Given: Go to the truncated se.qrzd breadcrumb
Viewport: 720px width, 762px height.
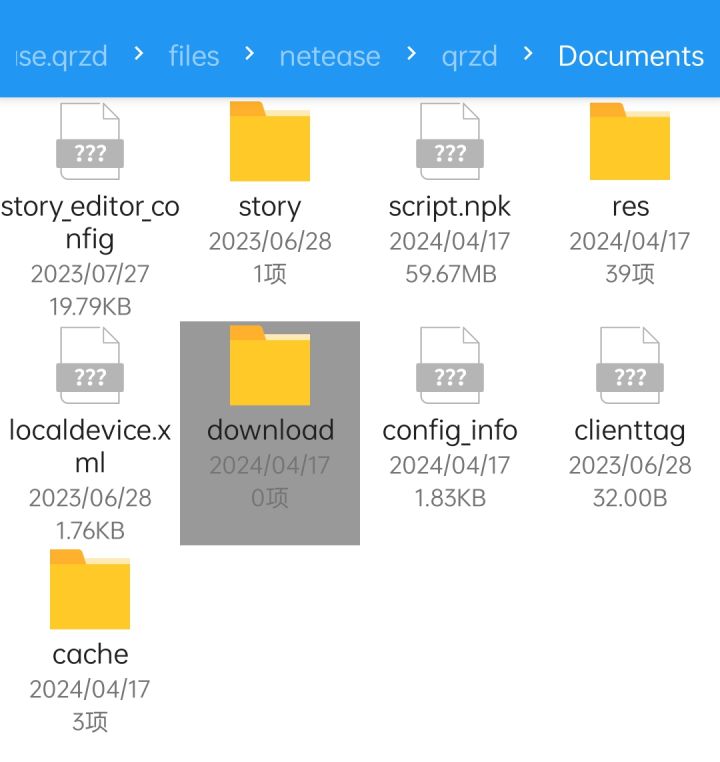Looking at the screenshot, I should click(x=61, y=57).
